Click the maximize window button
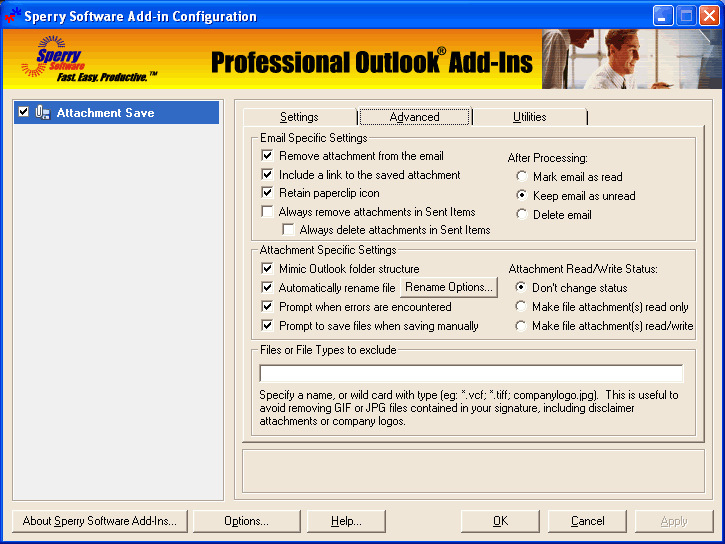Viewport: 725px width, 544px height. pyautogui.click(x=686, y=16)
